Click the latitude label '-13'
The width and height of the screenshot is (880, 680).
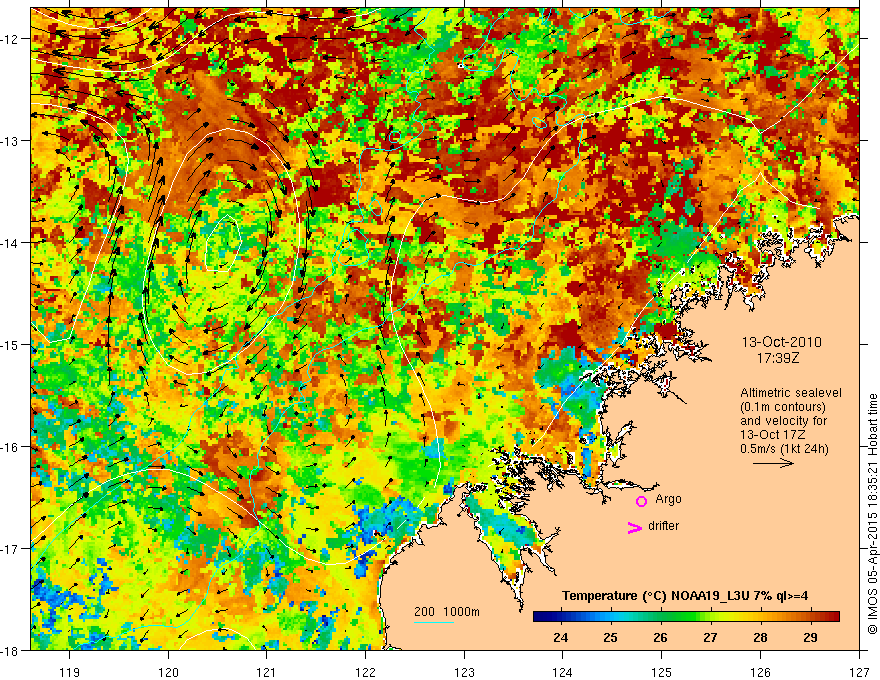10,141
